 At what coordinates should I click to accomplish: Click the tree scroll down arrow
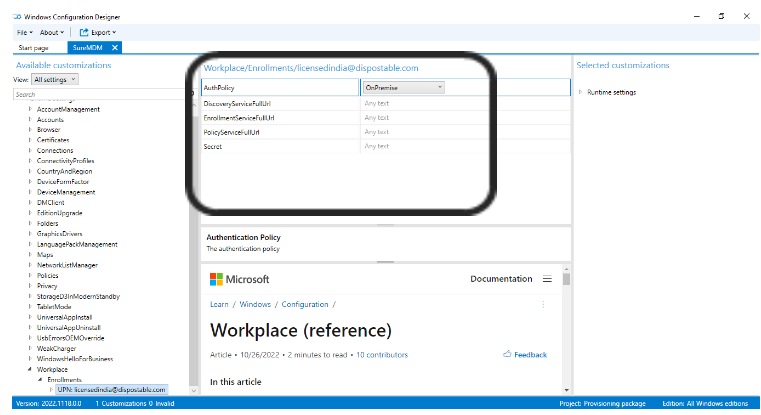[x=194, y=390]
